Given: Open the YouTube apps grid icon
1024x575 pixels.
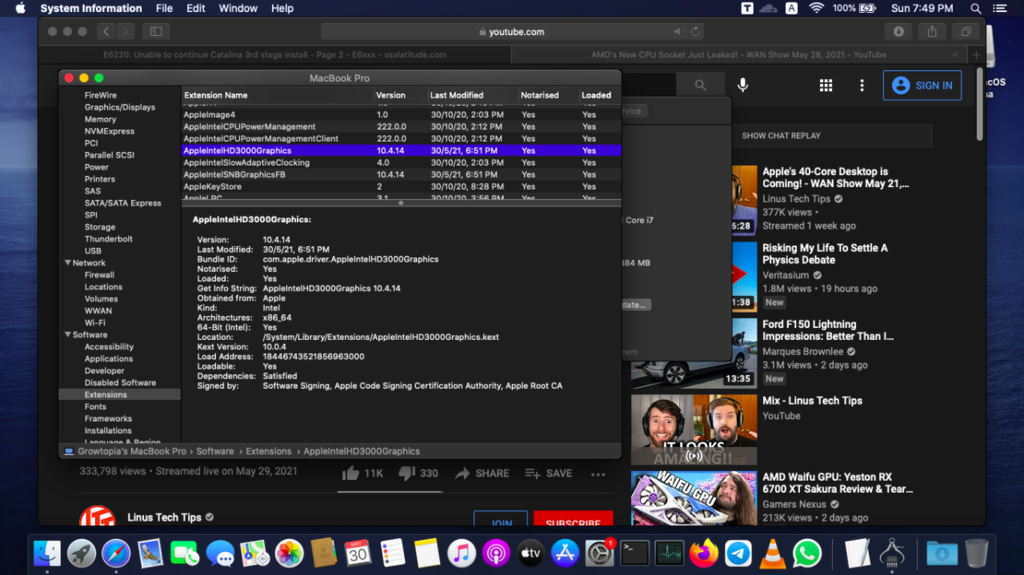Looking at the screenshot, I should [826, 86].
